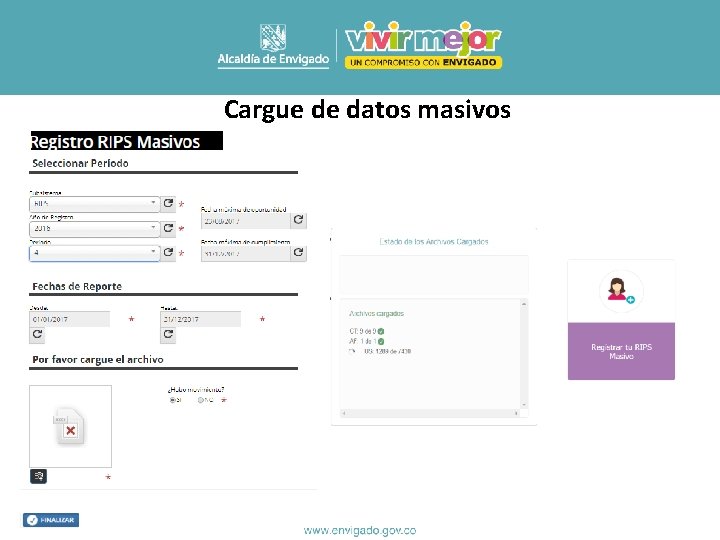Click the Vivir Mejor logo
The image size is (720, 540).
423,45
